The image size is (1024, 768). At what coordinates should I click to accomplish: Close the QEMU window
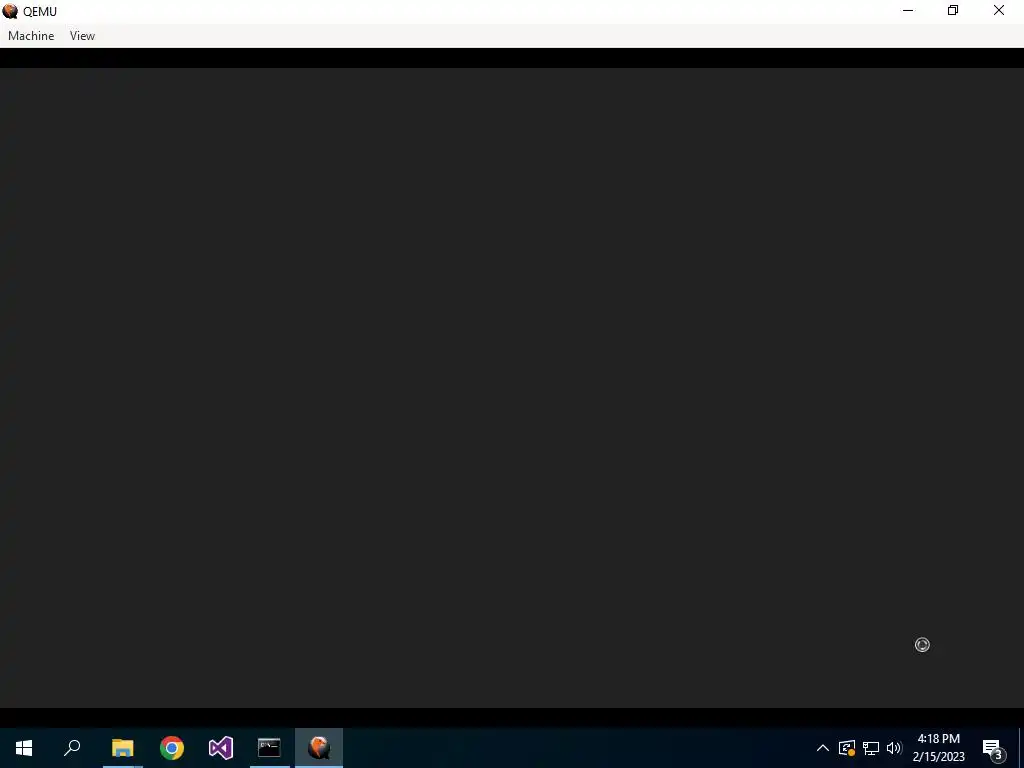(999, 10)
